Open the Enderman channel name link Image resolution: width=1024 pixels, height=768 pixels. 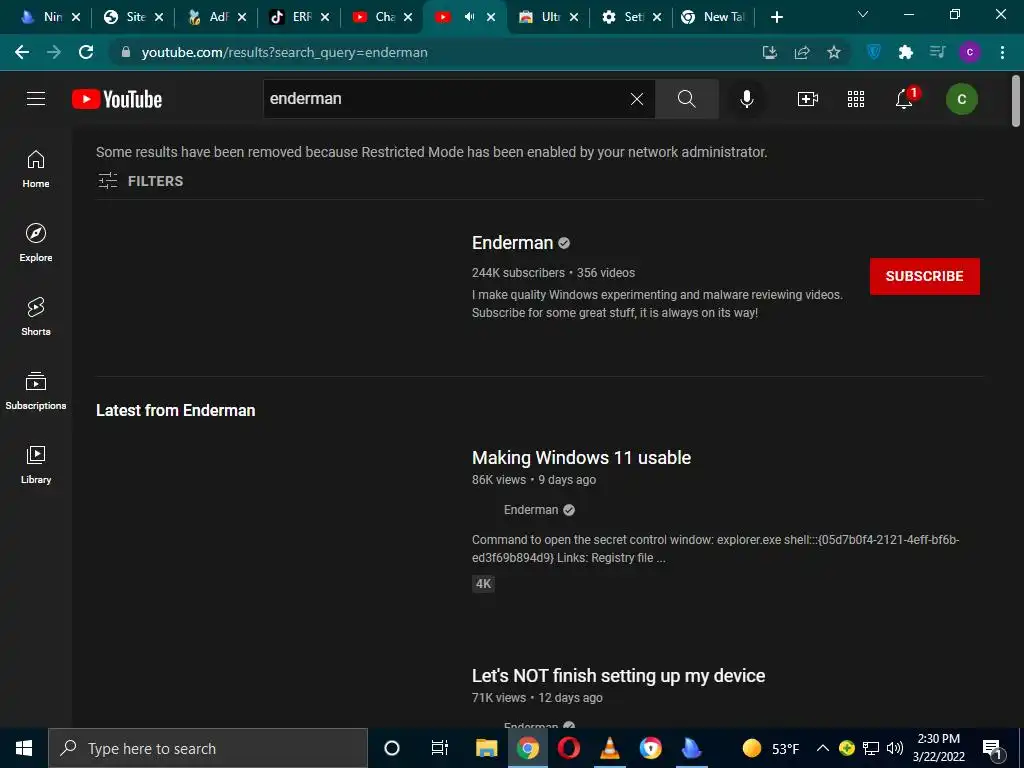pyautogui.click(x=513, y=243)
